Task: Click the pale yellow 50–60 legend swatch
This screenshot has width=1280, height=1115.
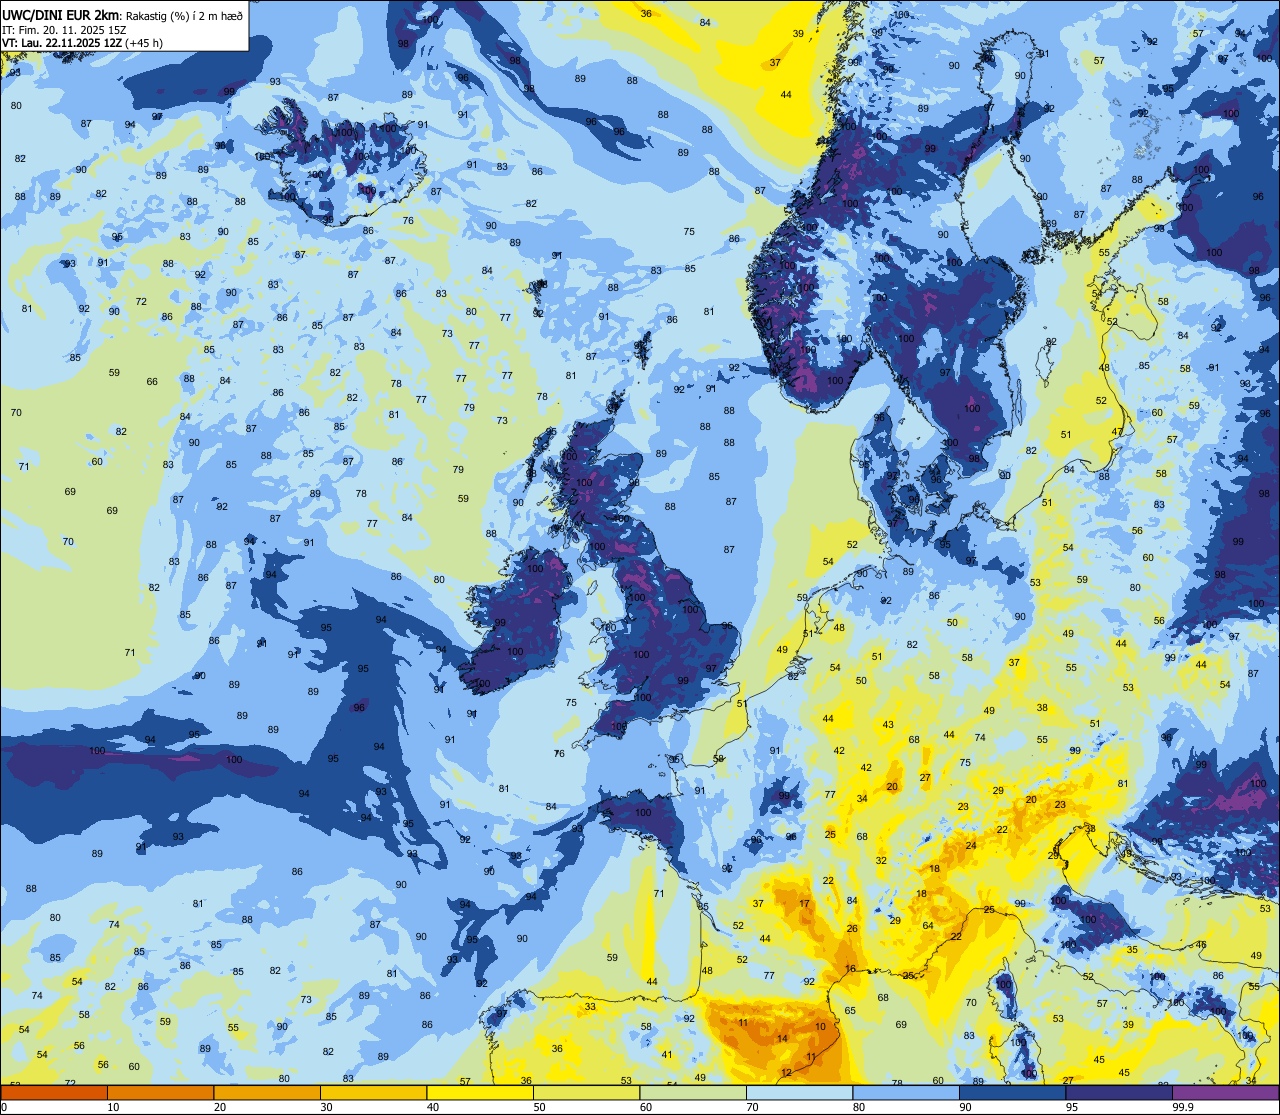Action: pos(586,1092)
